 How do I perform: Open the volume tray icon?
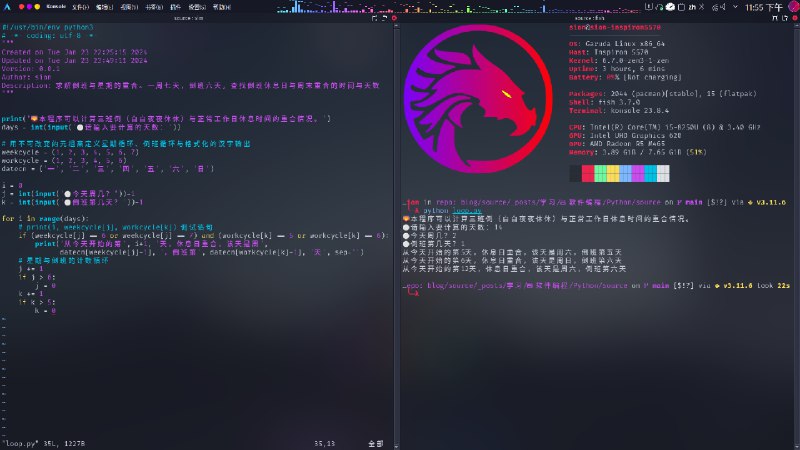723,7
